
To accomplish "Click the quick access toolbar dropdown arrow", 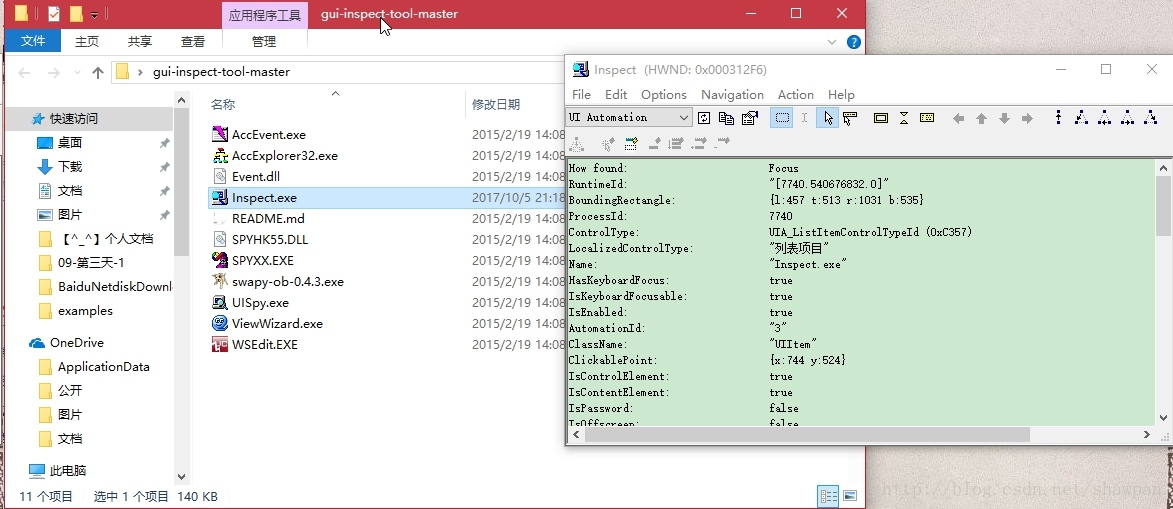I will 94,14.
